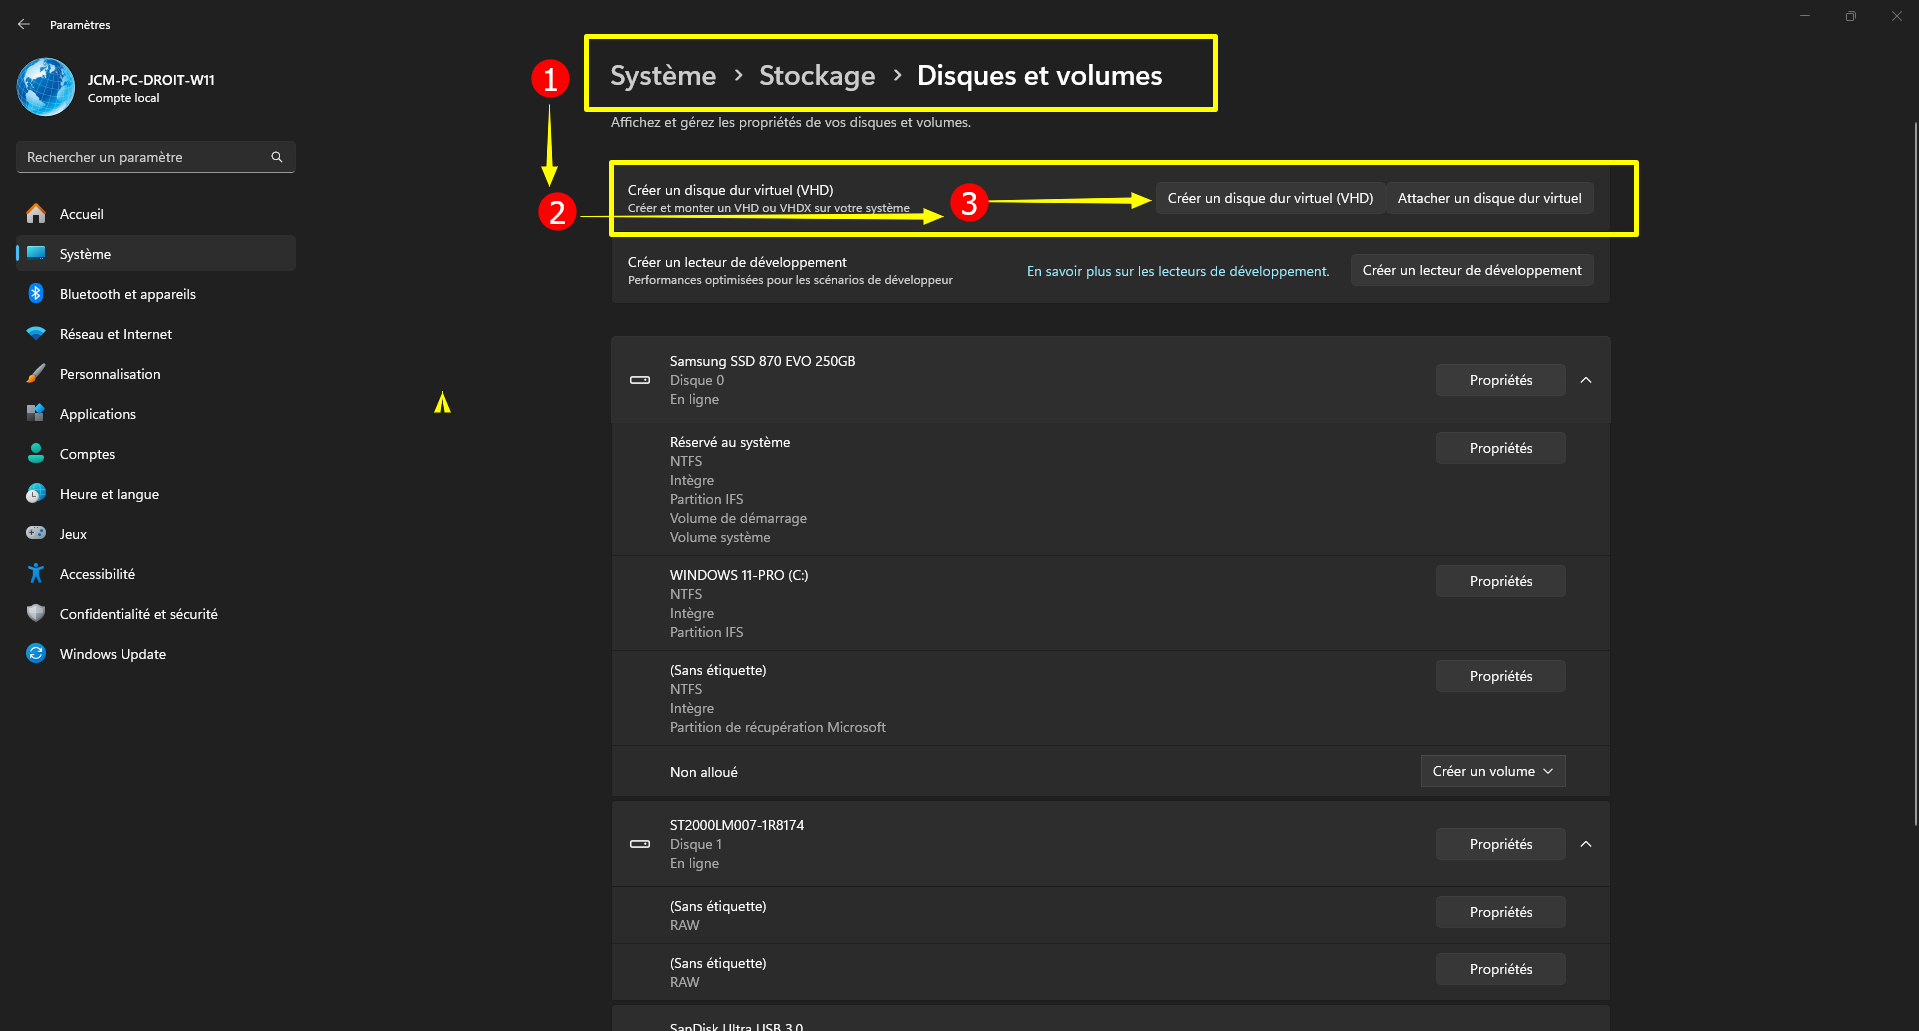Click Créer un disque dur virtuel (VHD) button
1919x1031 pixels.
(1270, 198)
